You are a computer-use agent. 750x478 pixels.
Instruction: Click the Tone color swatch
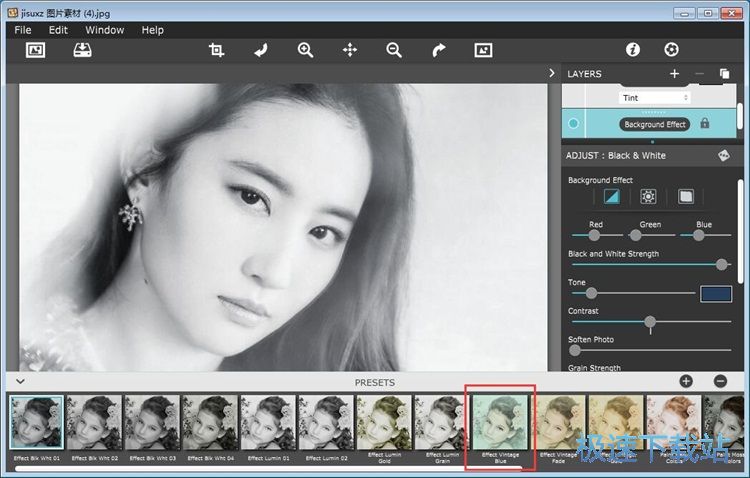[x=715, y=294]
